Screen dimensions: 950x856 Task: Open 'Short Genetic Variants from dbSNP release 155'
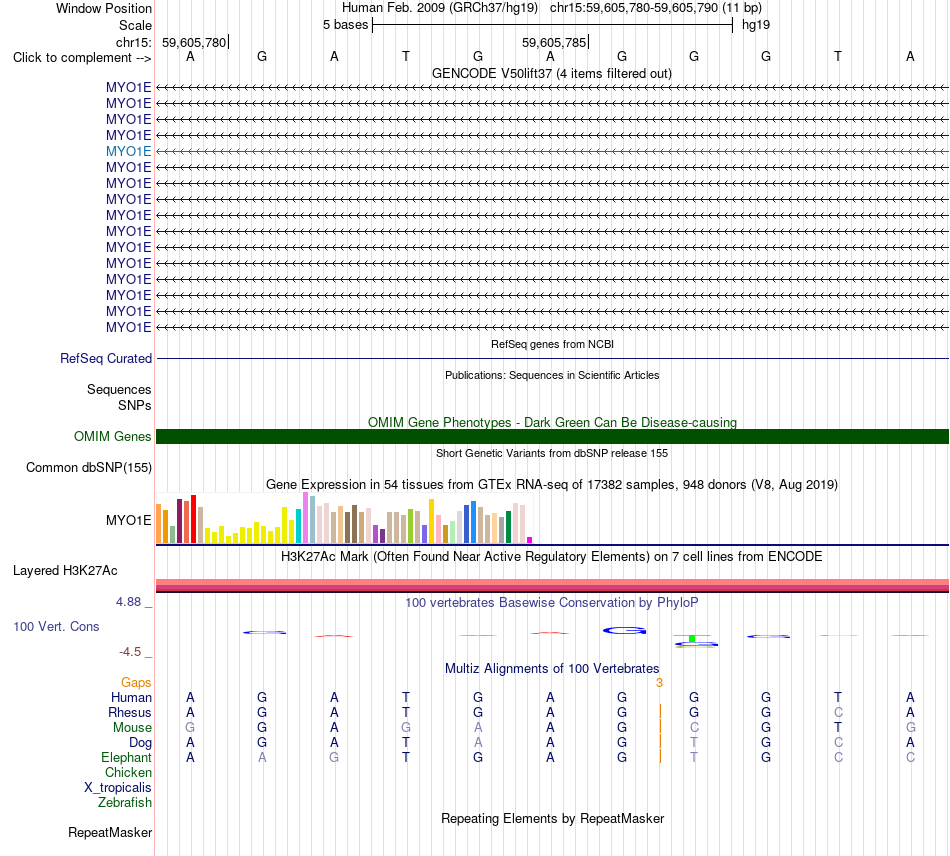click(x=552, y=453)
